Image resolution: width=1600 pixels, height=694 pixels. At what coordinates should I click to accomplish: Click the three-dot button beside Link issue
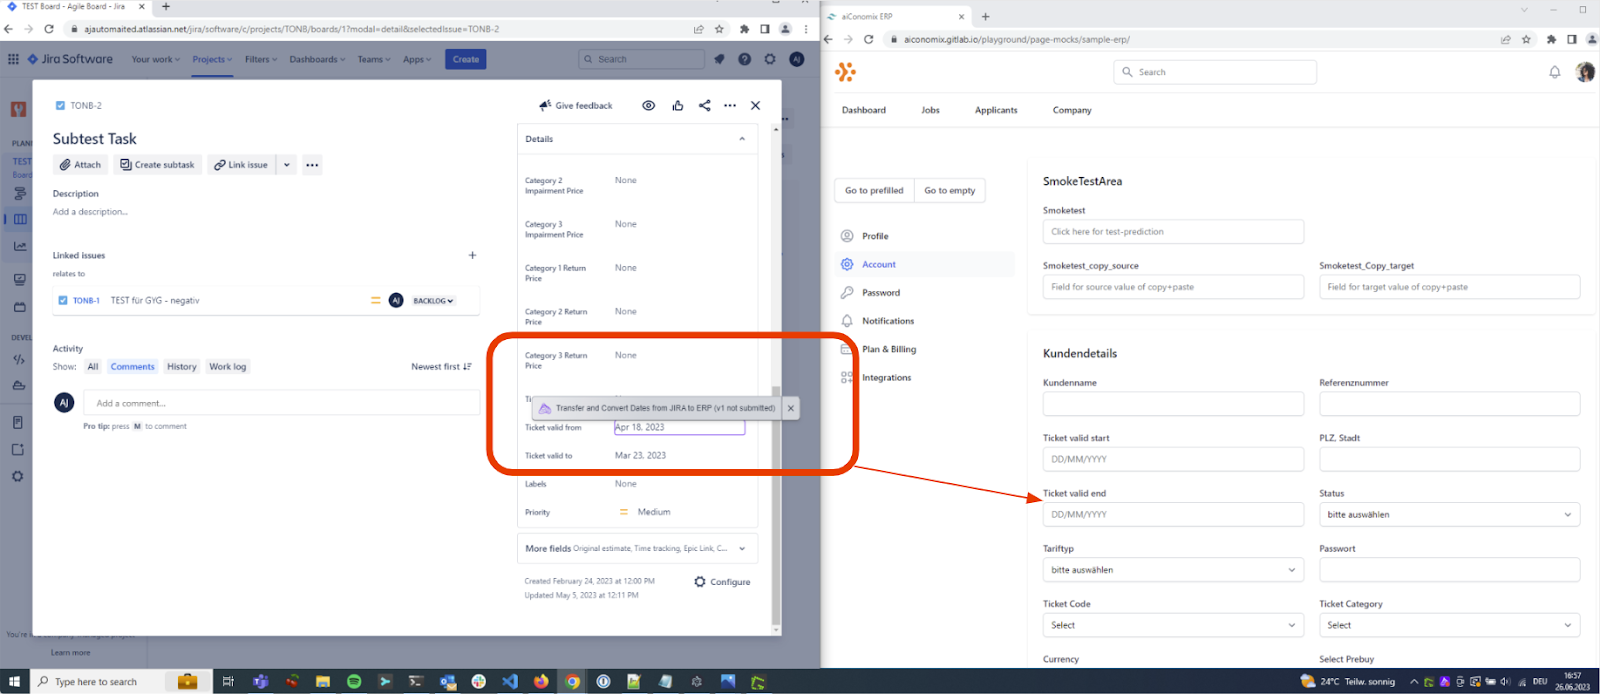click(312, 165)
